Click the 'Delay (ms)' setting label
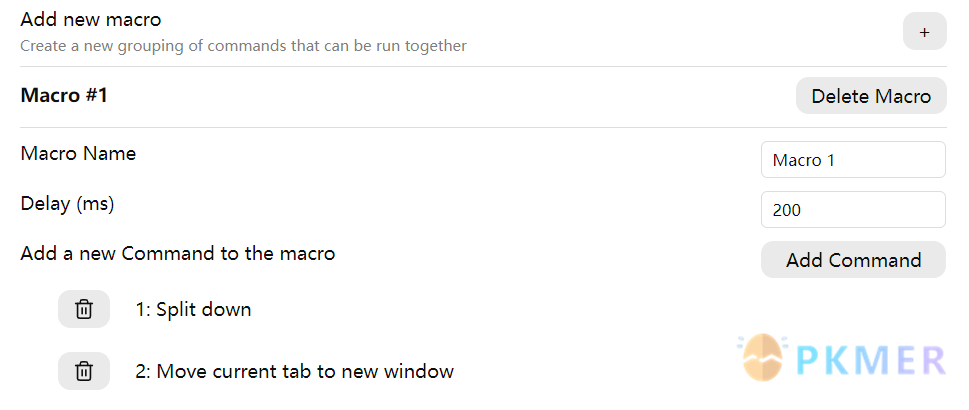The image size is (969, 410). 67,203
